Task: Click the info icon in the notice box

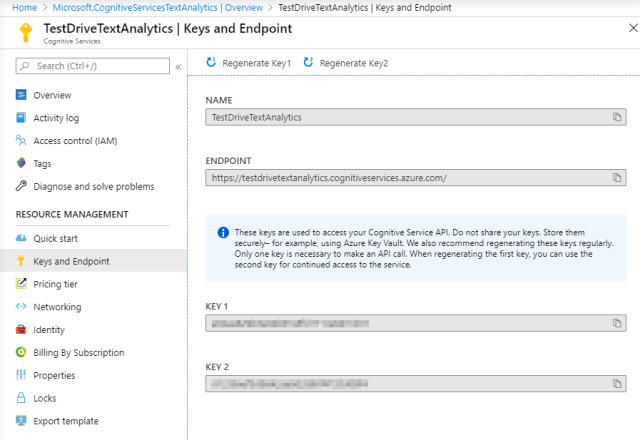Action: click(x=223, y=233)
